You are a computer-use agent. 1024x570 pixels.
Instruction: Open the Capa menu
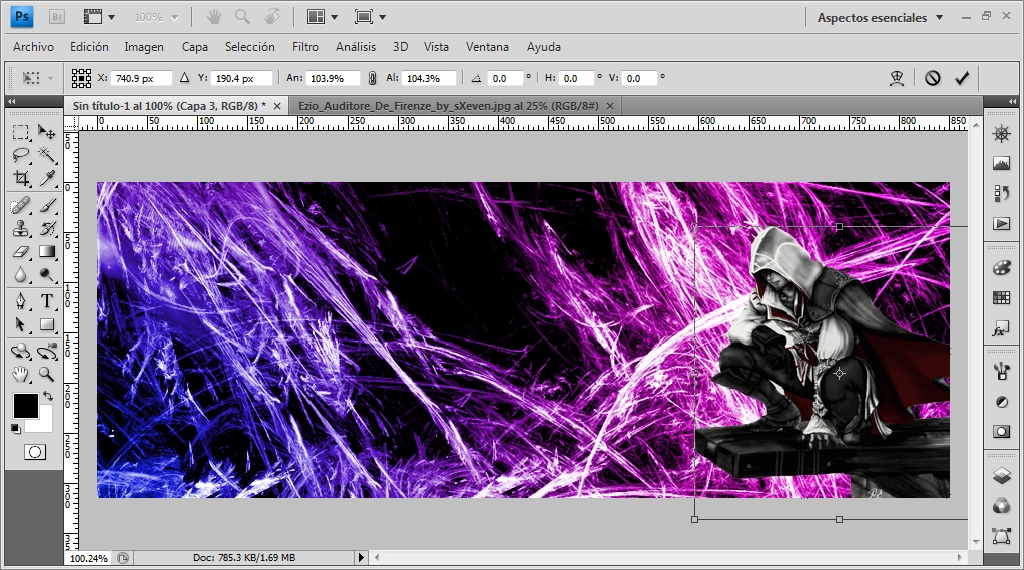tap(195, 47)
